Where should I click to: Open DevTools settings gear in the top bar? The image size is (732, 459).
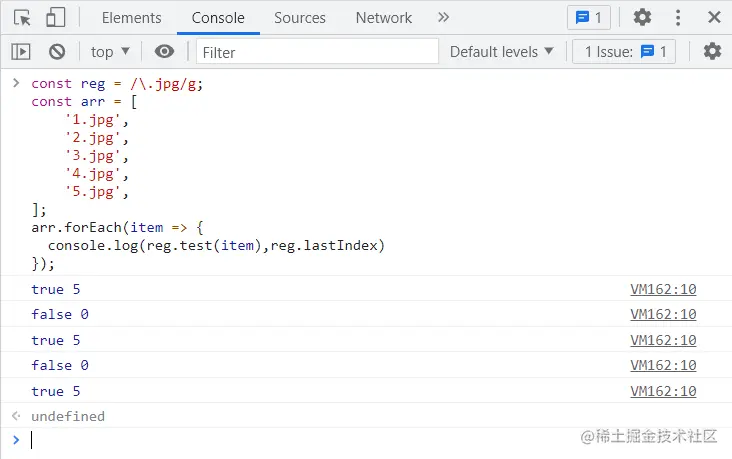(642, 18)
